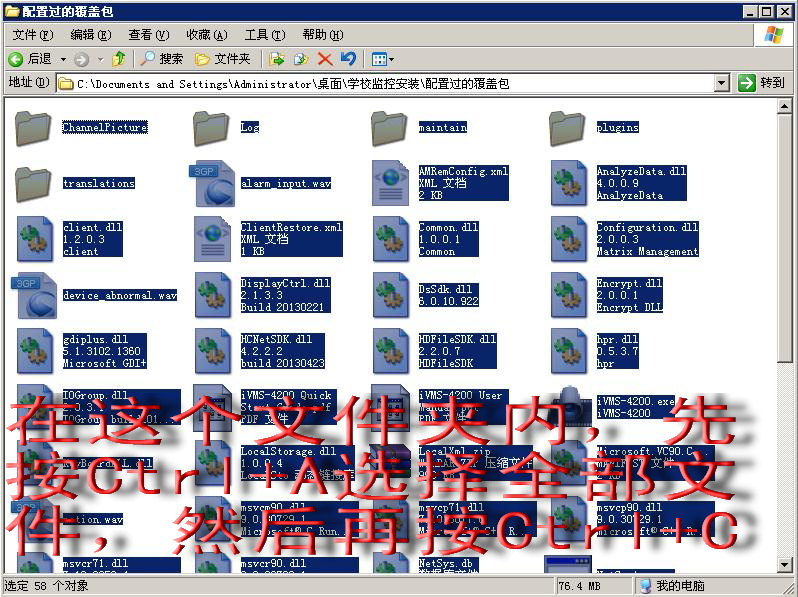Select the maintain folder icon
This screenshot has width=798, height=597.
point(389,128)
